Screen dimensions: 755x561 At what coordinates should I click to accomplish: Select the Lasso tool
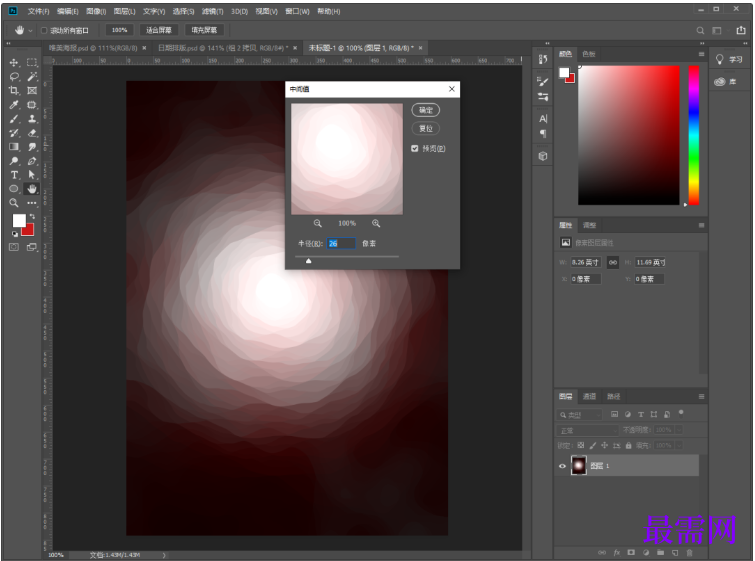[x=14, y=77]
